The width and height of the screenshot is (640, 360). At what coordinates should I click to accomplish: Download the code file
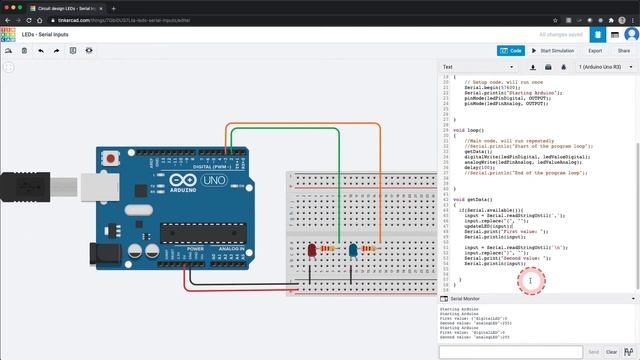tap(533, 67)
